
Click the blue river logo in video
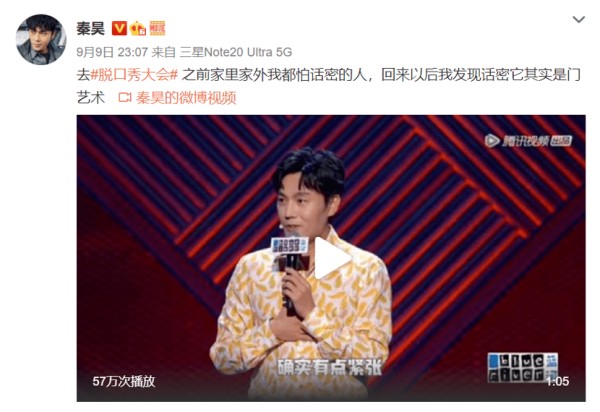tap(522, 368)
